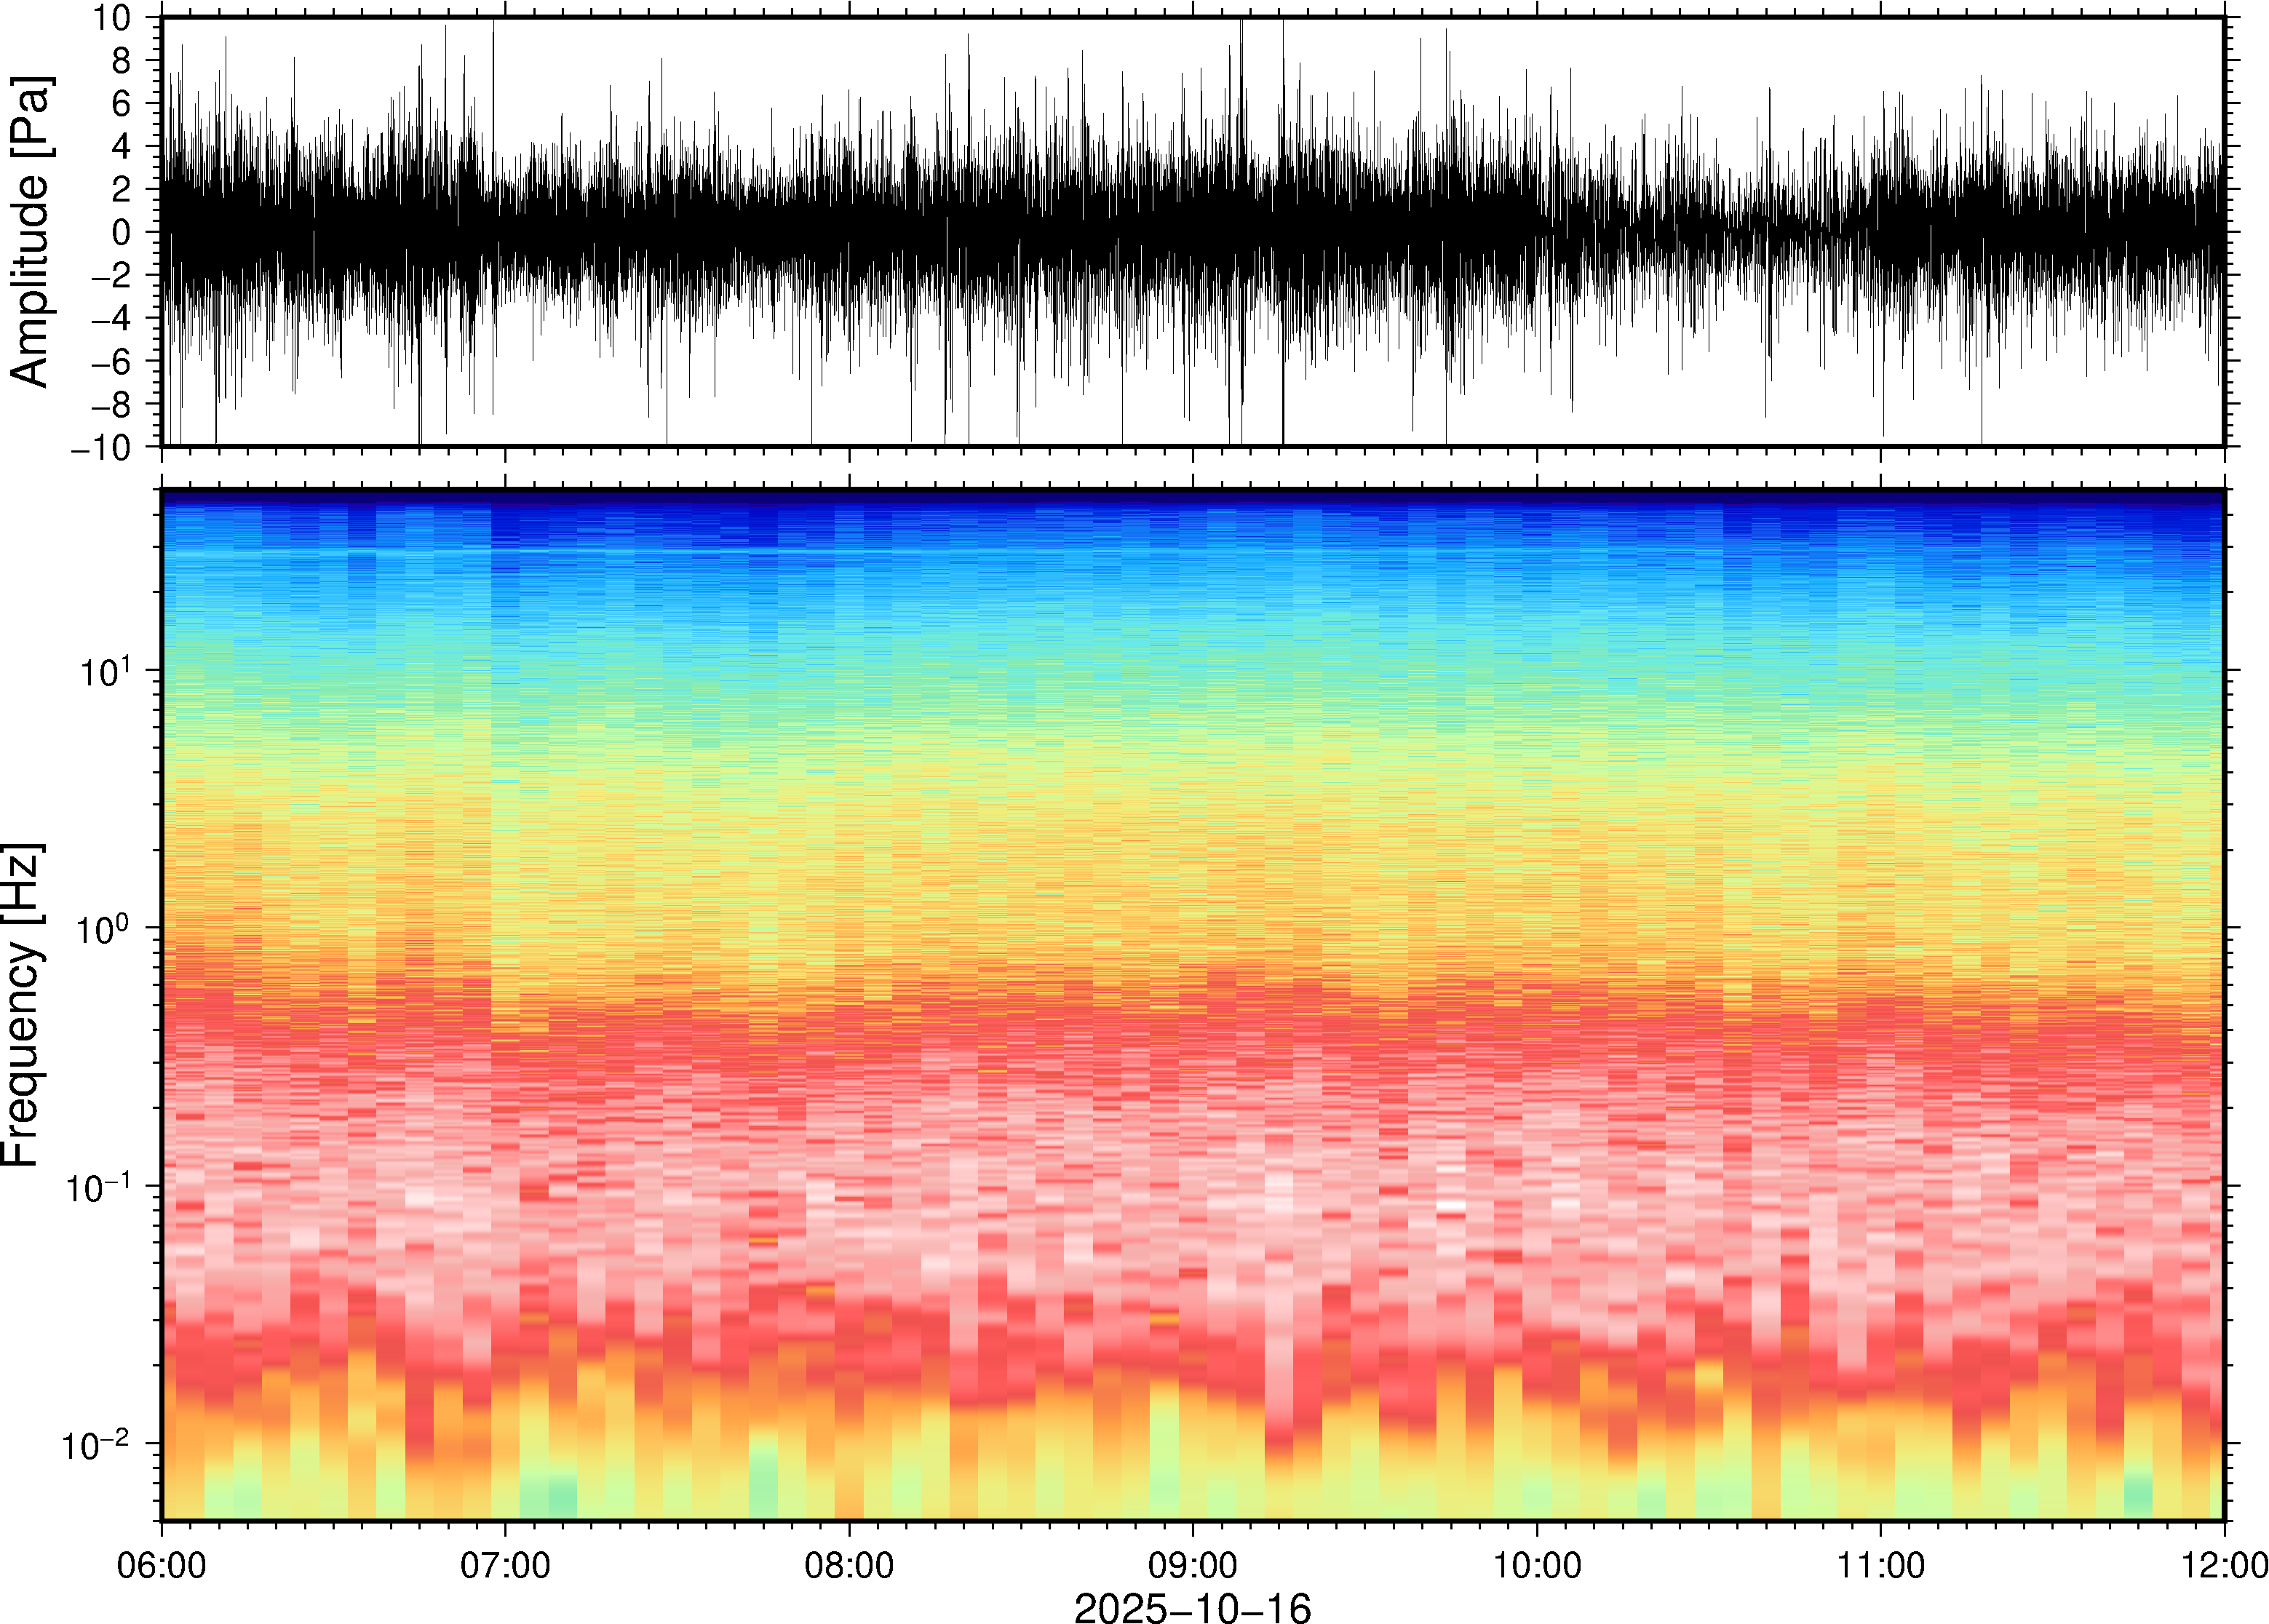Image resolution: width=2269 pixels, height=1624 pixels.
Task: Click the 10⁻² frequency tick label
Action: tap(96, 1444)
